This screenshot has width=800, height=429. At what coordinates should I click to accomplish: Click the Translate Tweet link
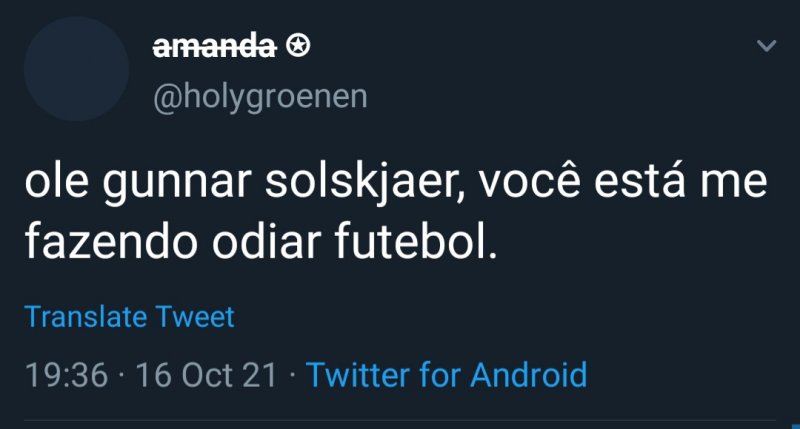click(129, 317)
